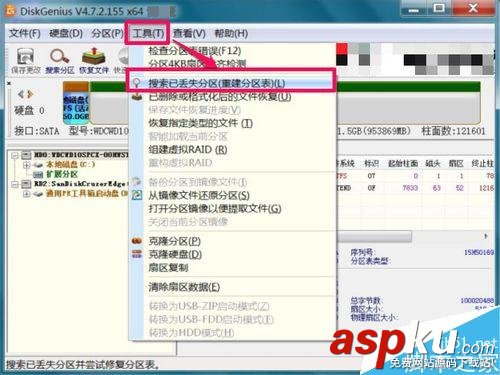
Task: Click the blue C: partition block in disk map
Action: [x=76, y=103]
